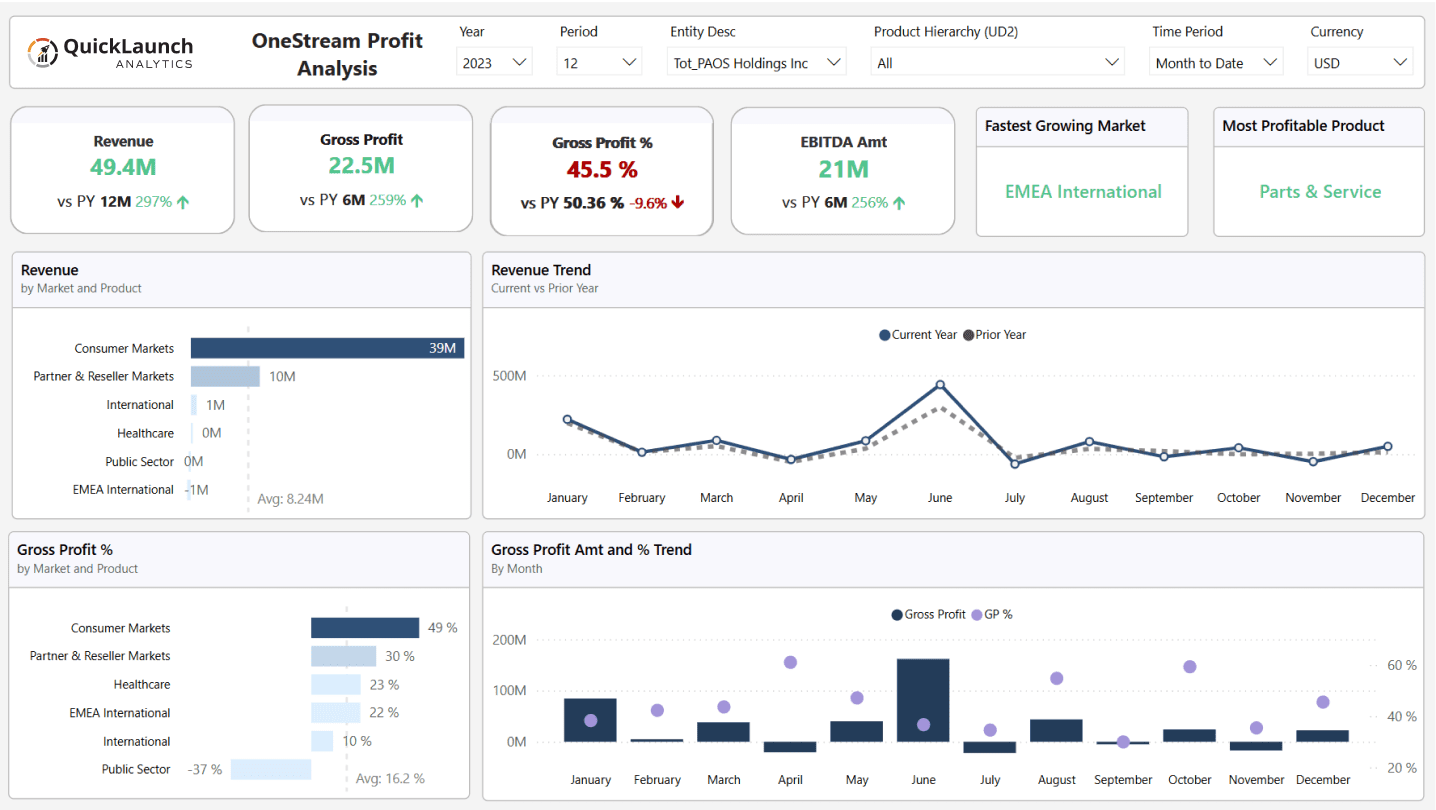Screen dimensions: 1436x810
Task: Click the green up arrow under Revenue
Action: click(183, 202)
